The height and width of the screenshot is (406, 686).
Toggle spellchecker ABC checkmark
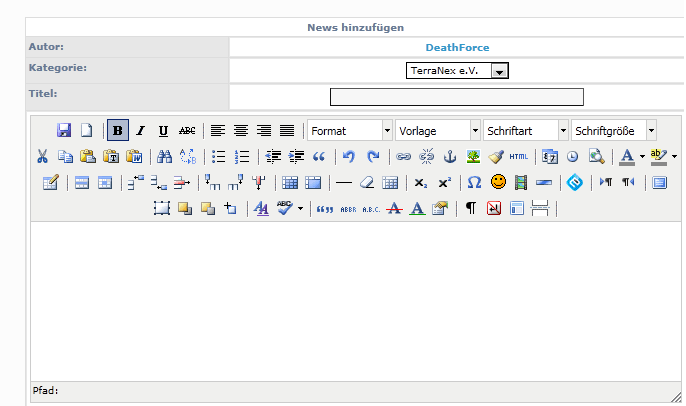click(284, 208)
